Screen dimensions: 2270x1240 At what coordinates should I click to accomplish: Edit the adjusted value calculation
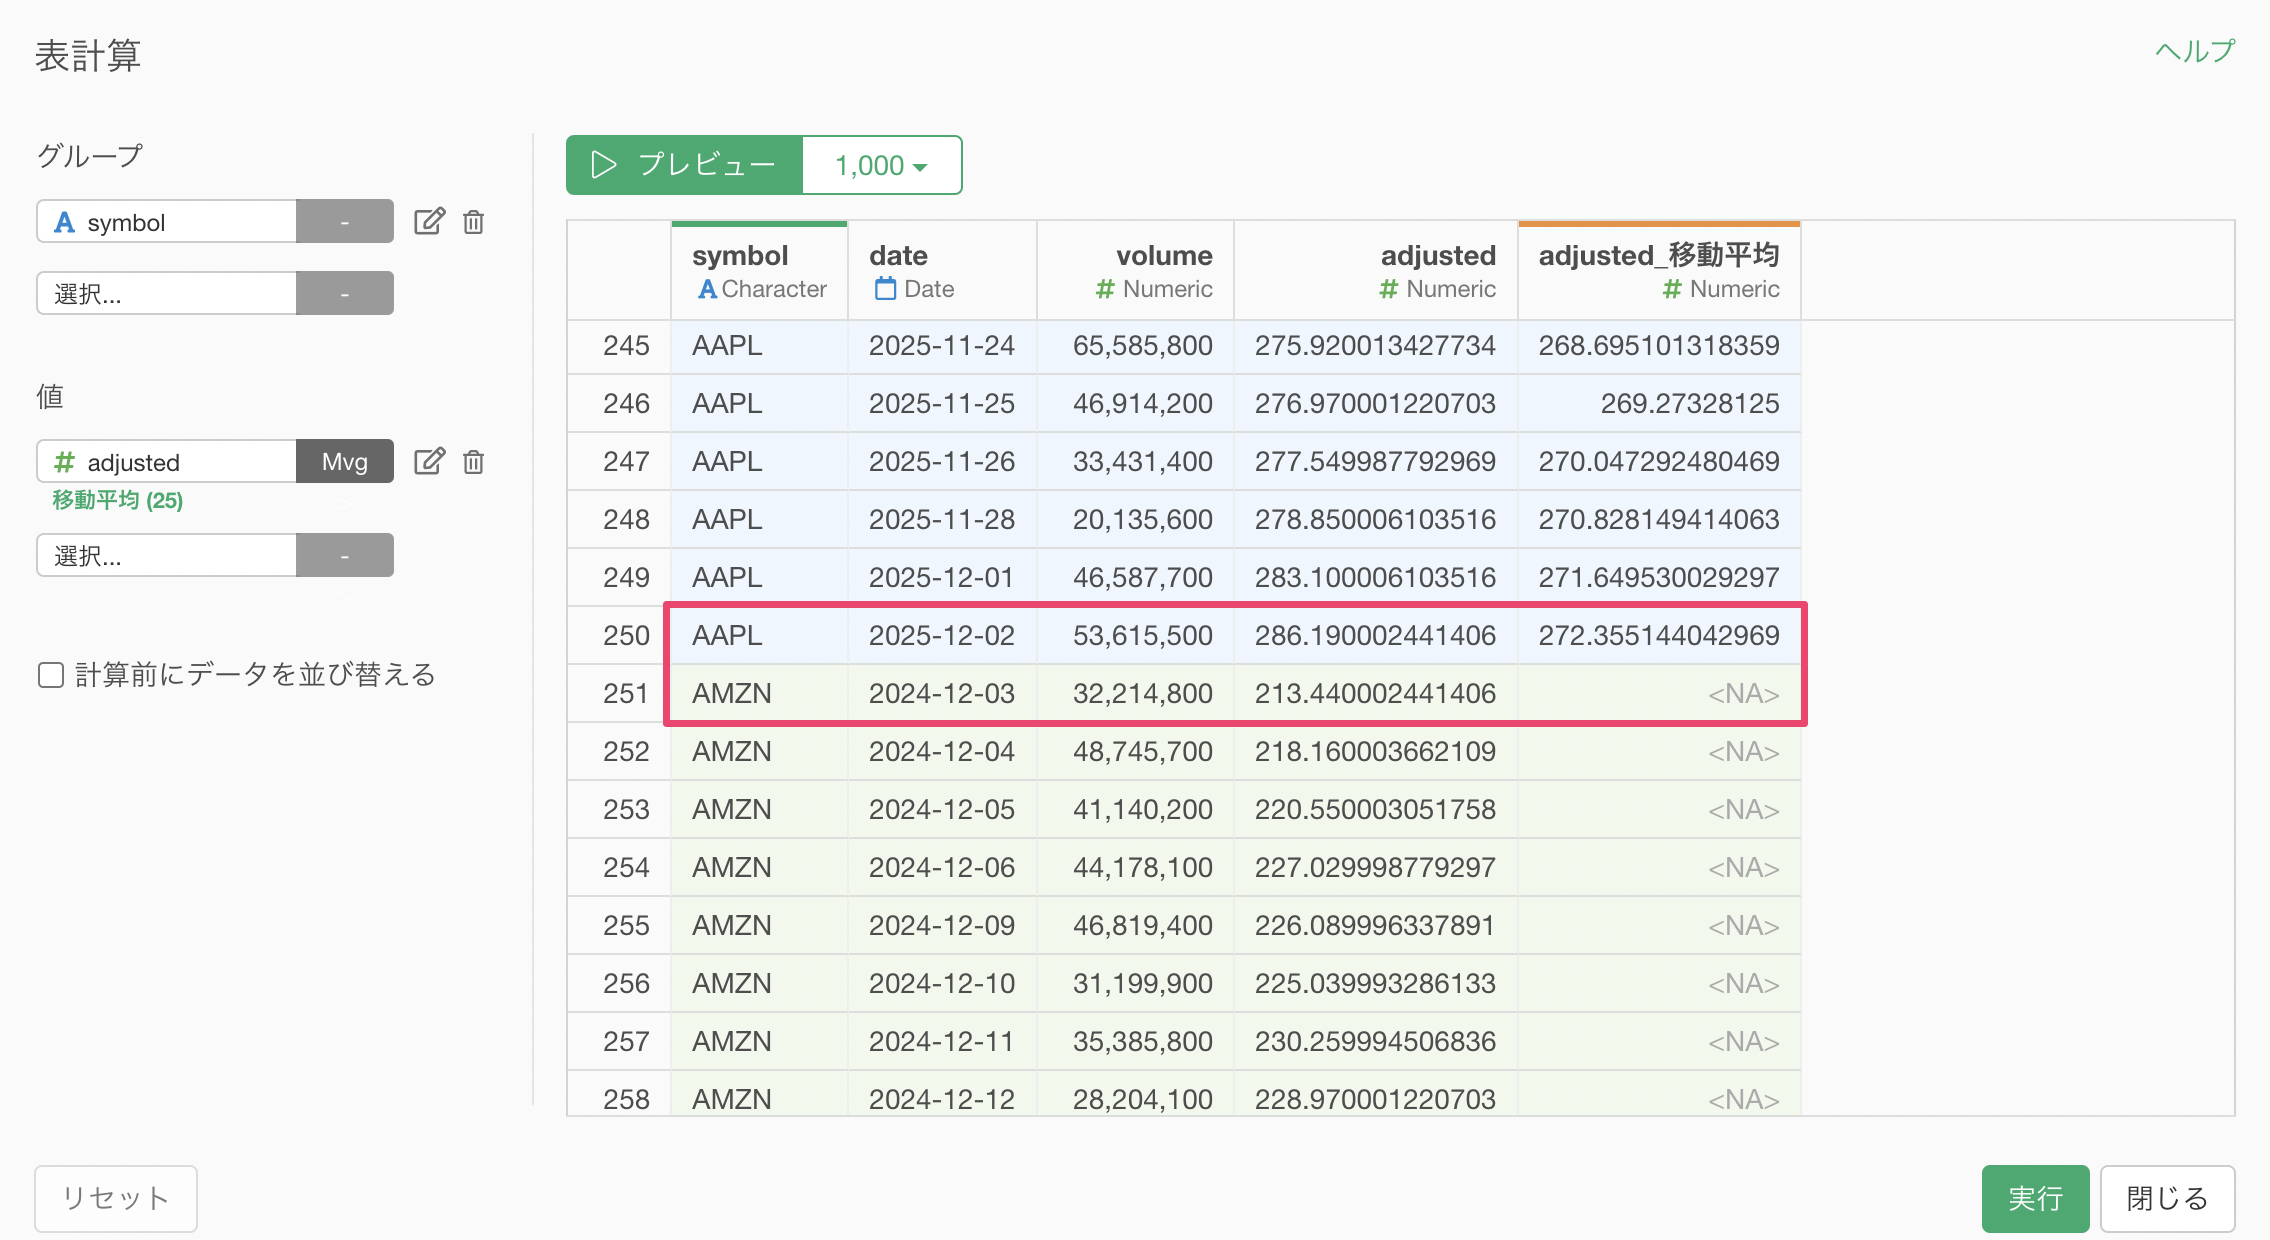click(429, 461)
